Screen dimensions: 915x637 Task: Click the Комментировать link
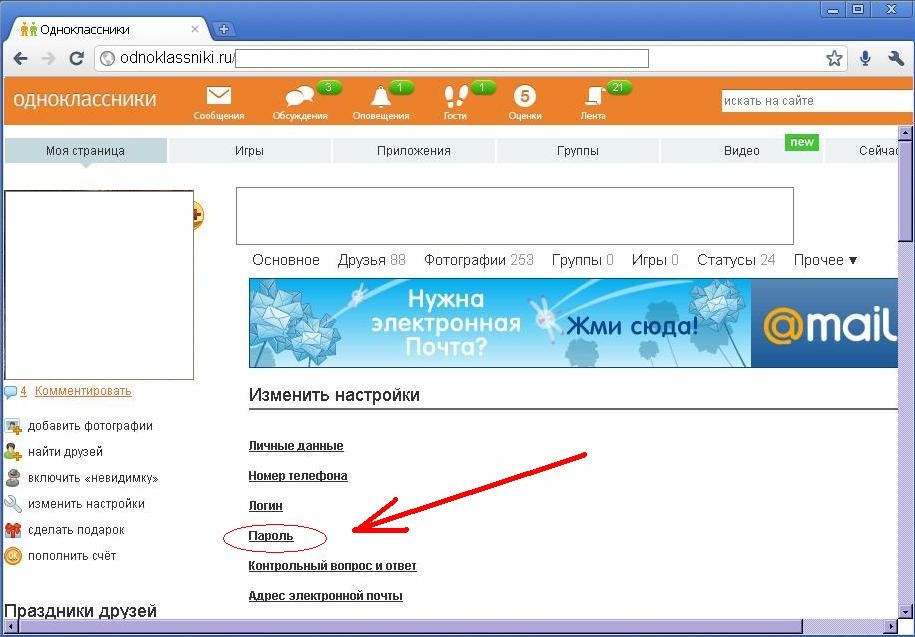point(83,391)
